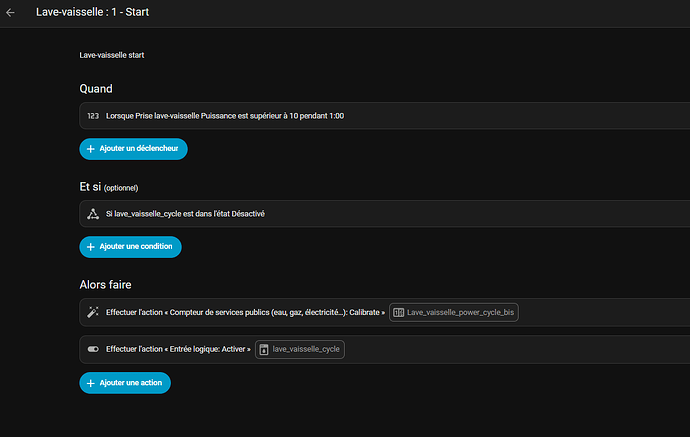The image size is (690, 437).
Task: Go back with the arrow icon
Action: coord(11,13)
